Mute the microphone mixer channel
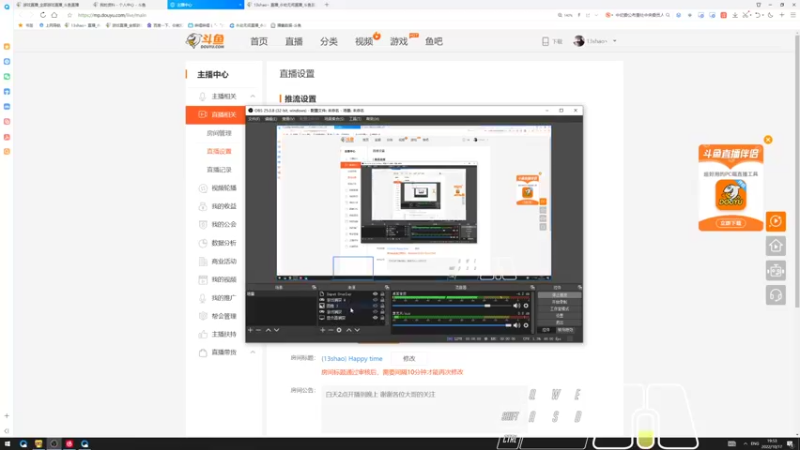 point(517,325)
